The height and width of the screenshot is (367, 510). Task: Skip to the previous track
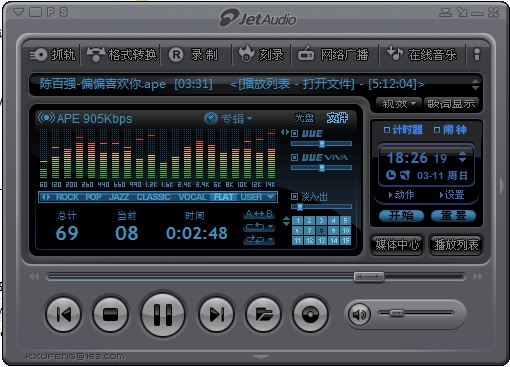pos(63,315)
